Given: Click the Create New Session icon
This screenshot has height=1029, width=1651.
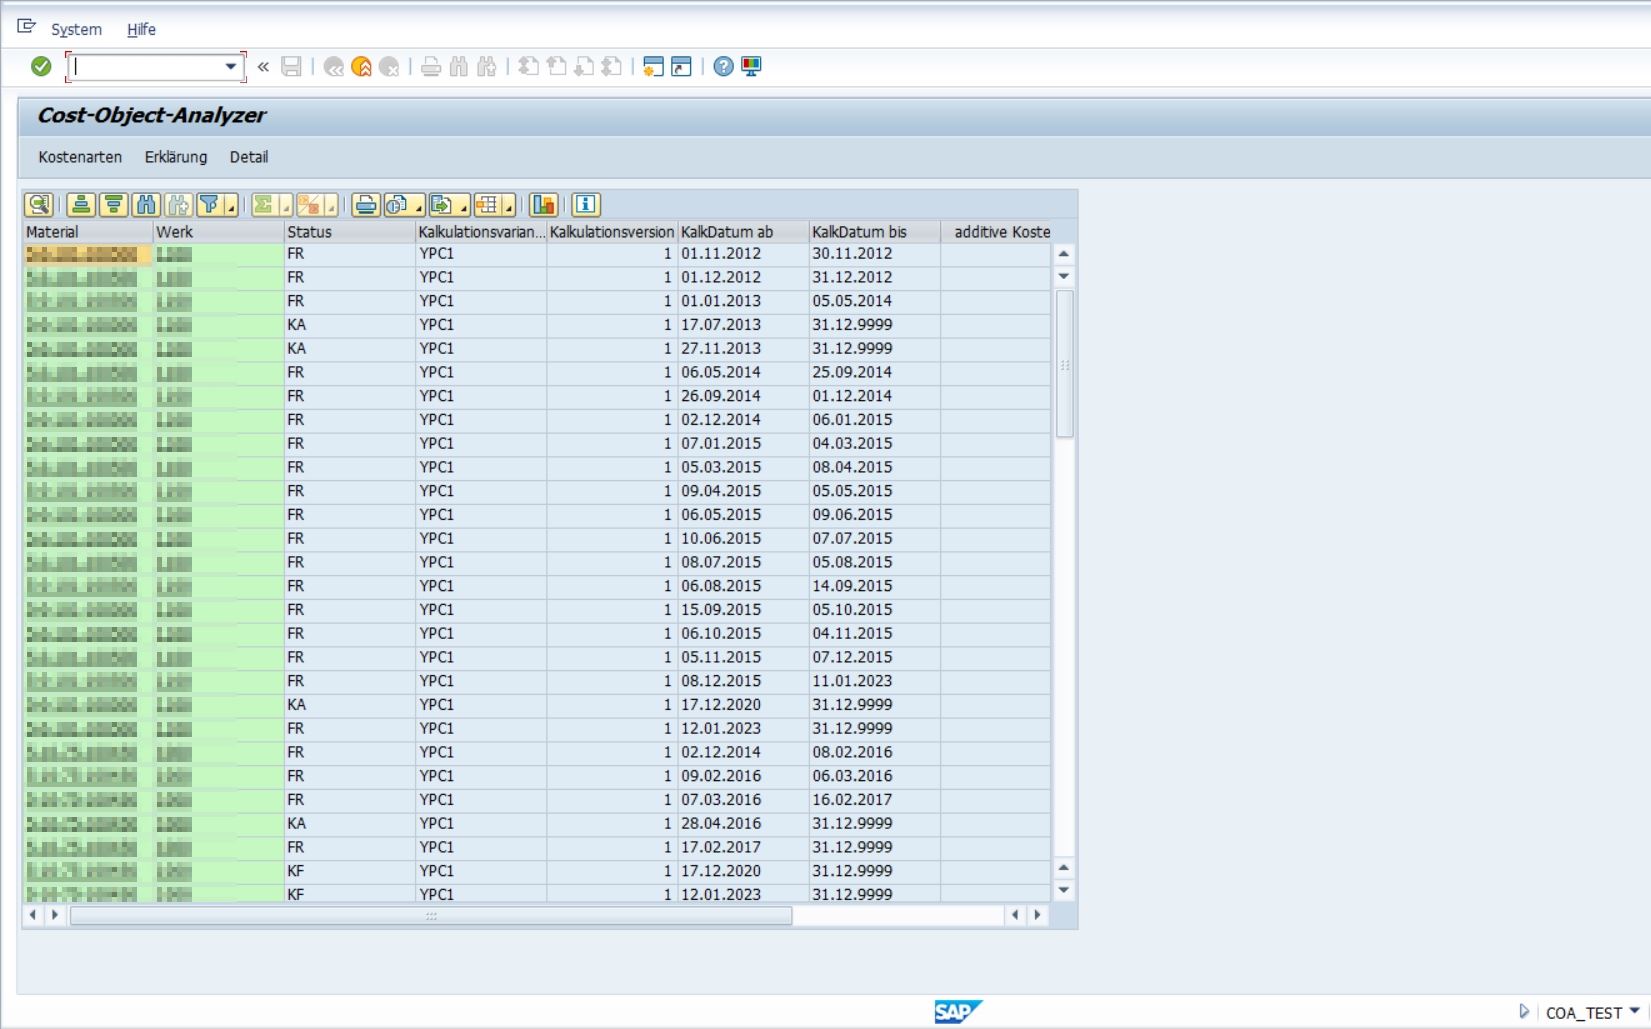Looking at the screenshot, I should point(653,67).
